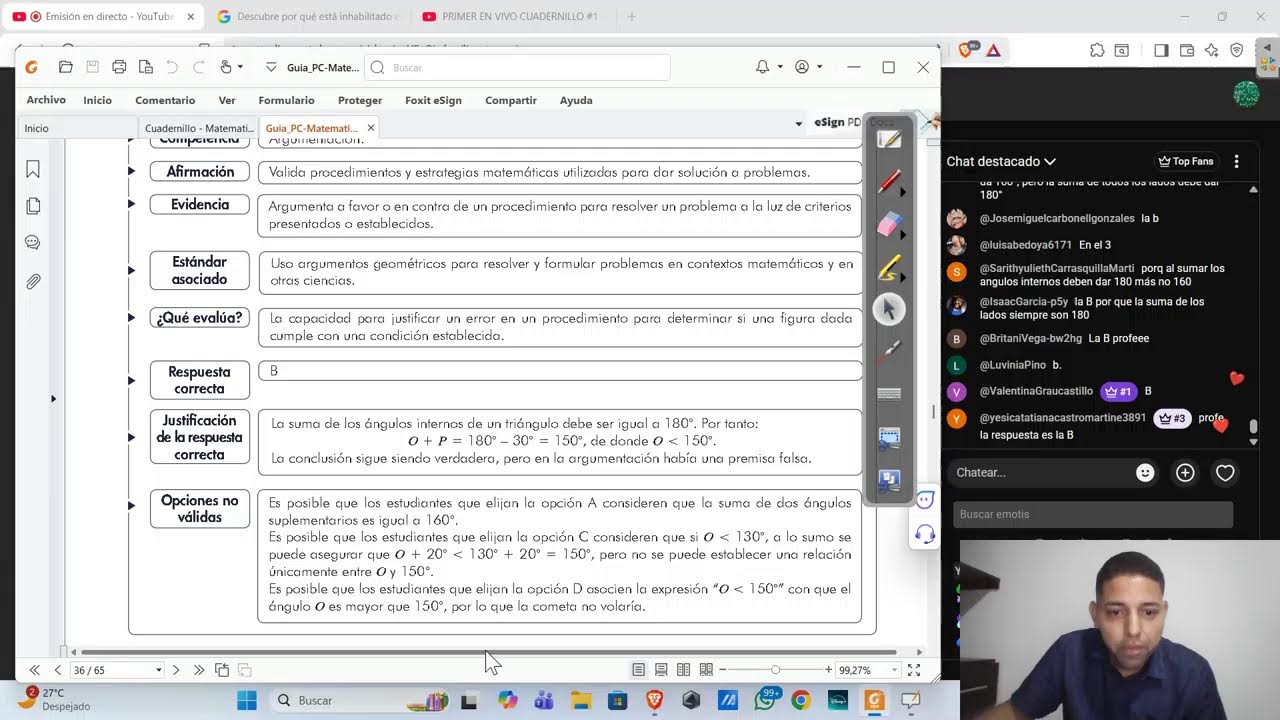This screenshot has height=720, width=1280.
Task: Open the Foxit eSign ribbon tab
Action: [x=433, y=100]
